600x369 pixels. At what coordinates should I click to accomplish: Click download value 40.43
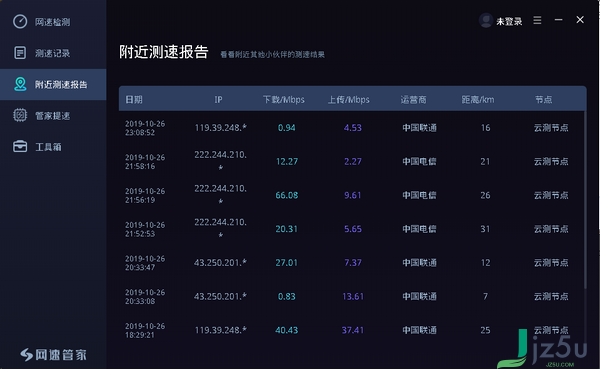[287, 330]
